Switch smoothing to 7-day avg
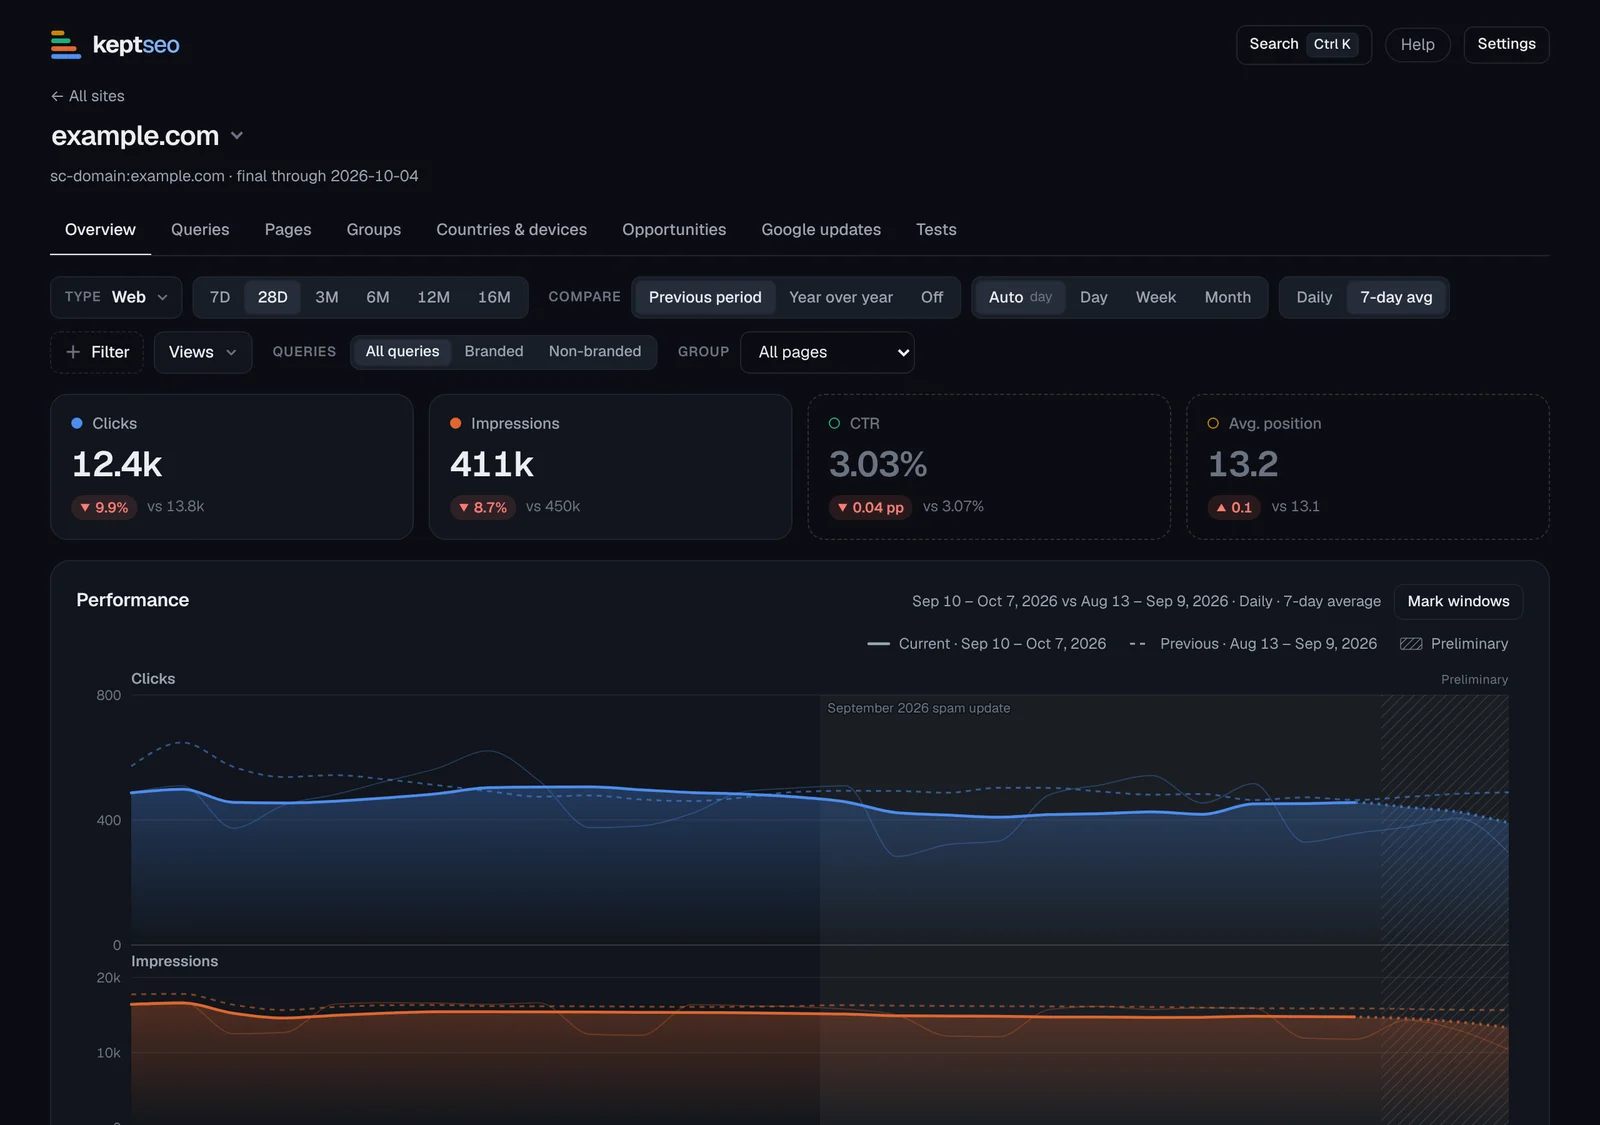The image size is (1600, 1125). click(1396, 297)
